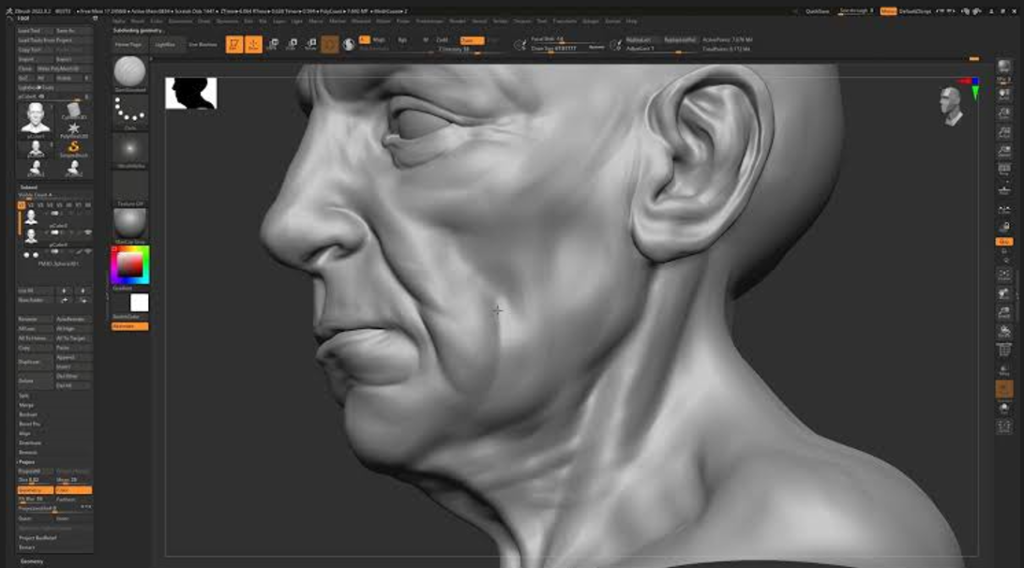Select the SimpleBrush tool icon
The width and height of the screenshot is (1024, 568).
[73, 148]
